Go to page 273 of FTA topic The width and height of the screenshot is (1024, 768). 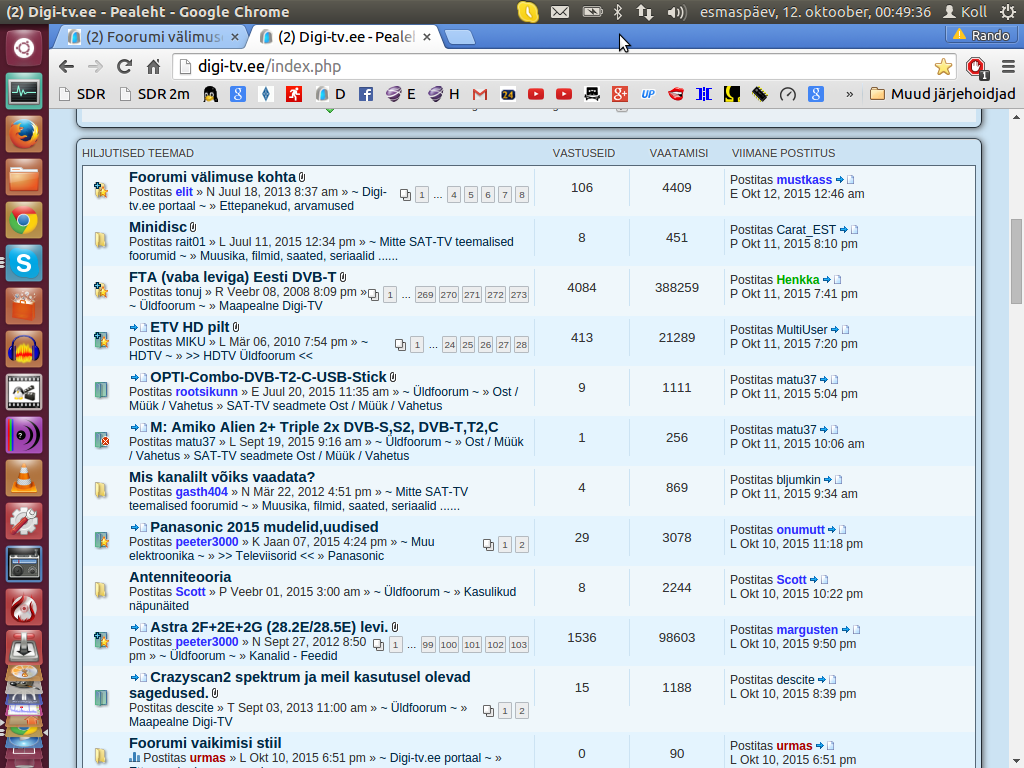pos(518,295)
